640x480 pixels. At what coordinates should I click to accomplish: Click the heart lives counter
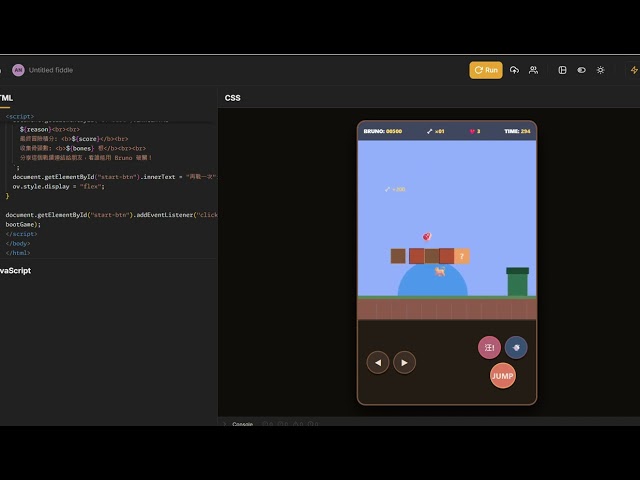click(x=475, y=131)
